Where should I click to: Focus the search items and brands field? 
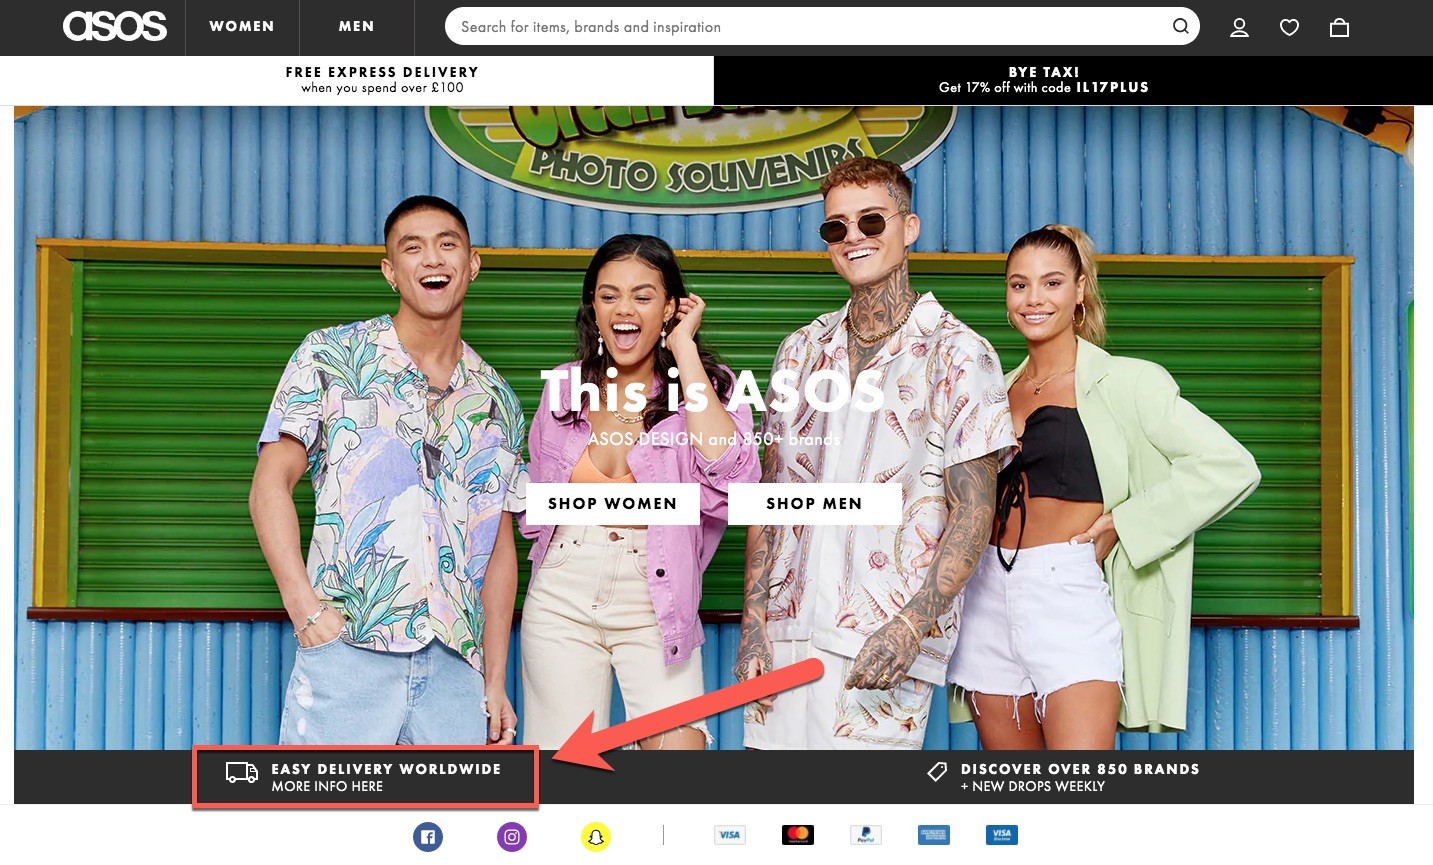tap(810, 27)
